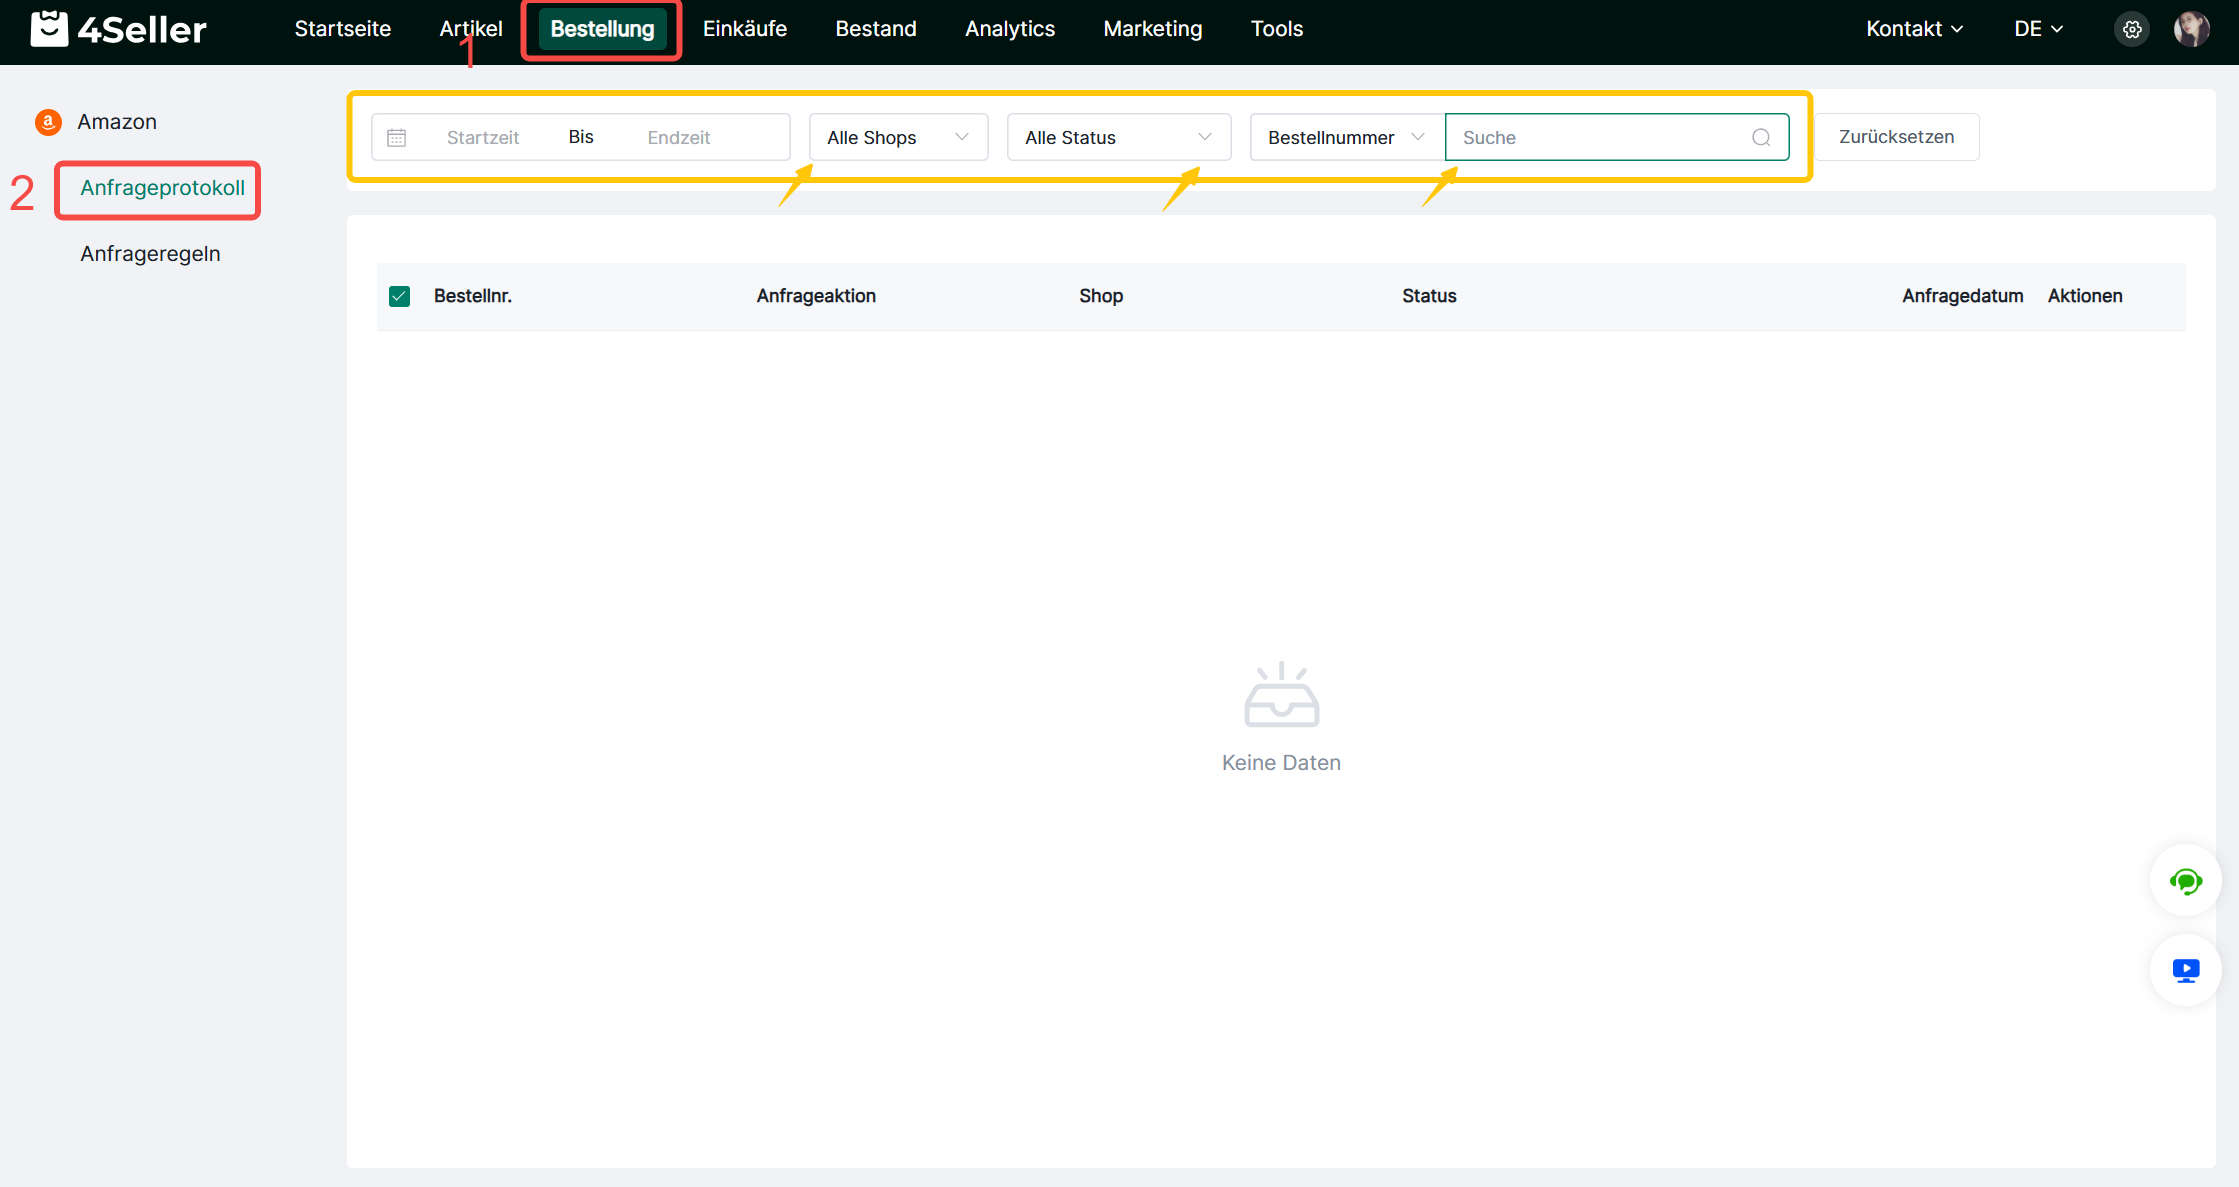Screen dimensions: 2239x1187
Task: Toggle the select-all Bestellnr. checkbox
Action: pos(400,296)
